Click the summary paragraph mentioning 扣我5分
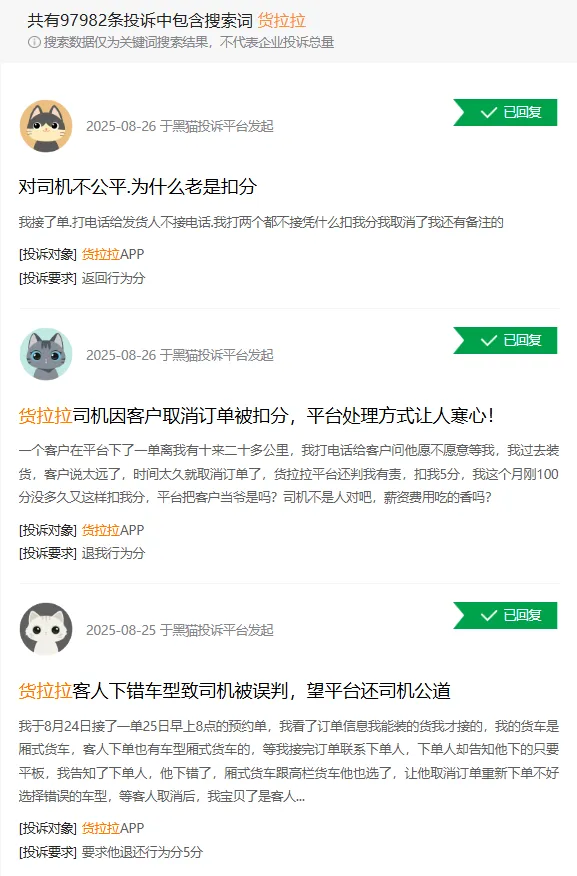The width and height of the screenshot is (577, 876). coord(289,474)
